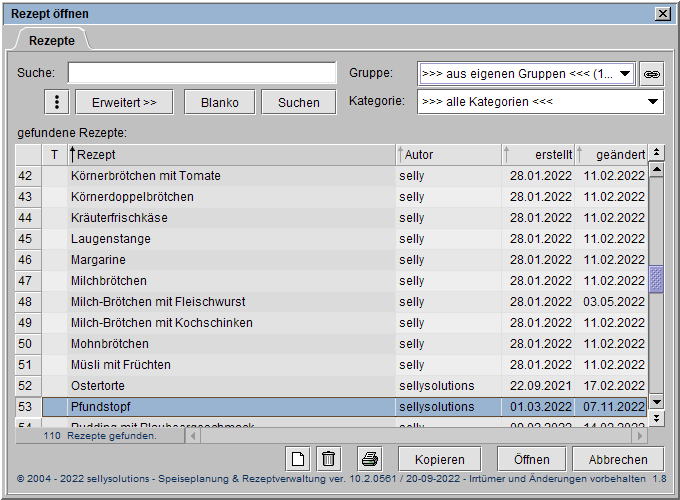Click the trash delete icon
The image size is (680, 500).
[x=327, y=459]
